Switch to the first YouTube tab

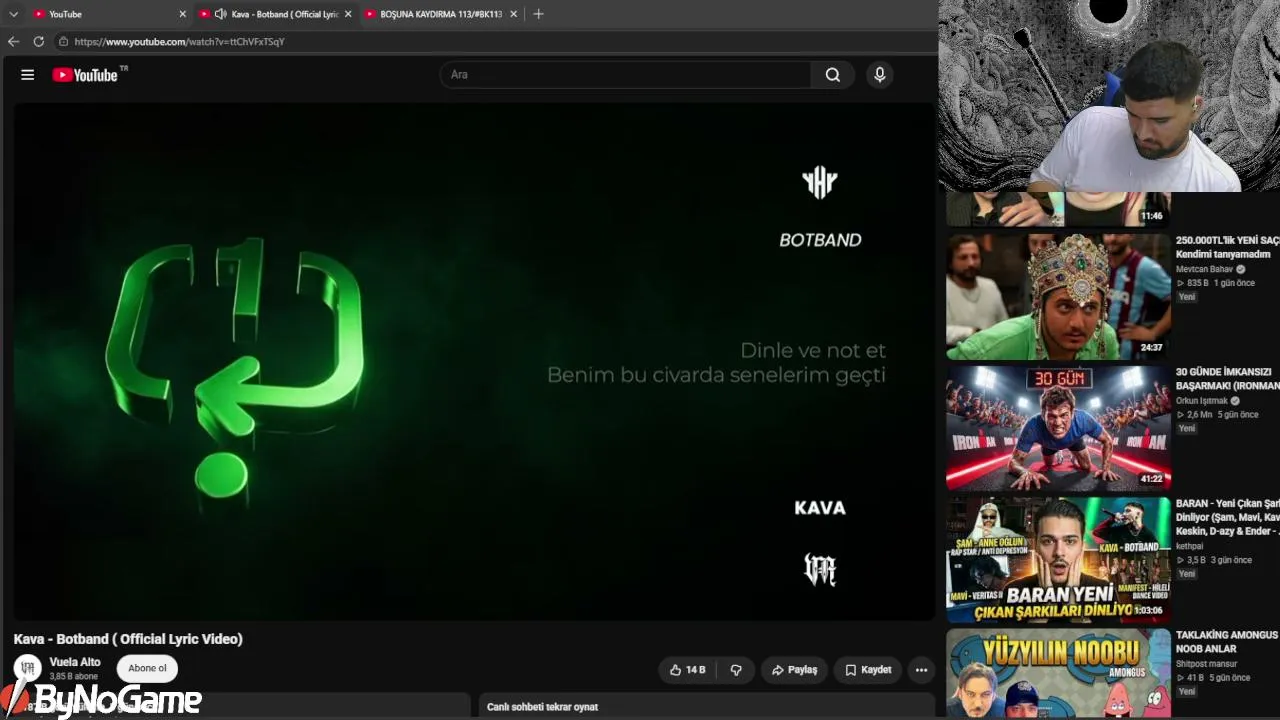point(108,14)
